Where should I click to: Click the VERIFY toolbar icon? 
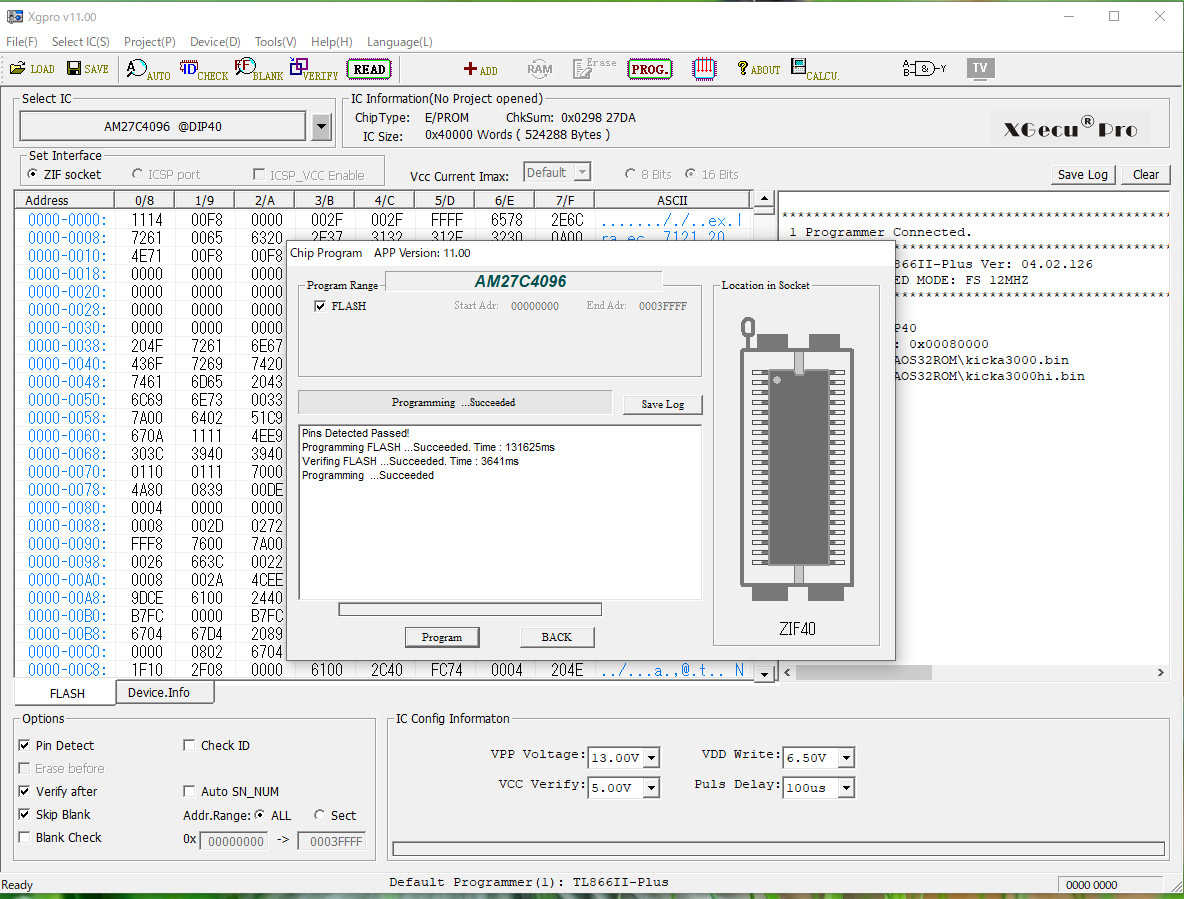pyautogui.click(x=313, y=69)
